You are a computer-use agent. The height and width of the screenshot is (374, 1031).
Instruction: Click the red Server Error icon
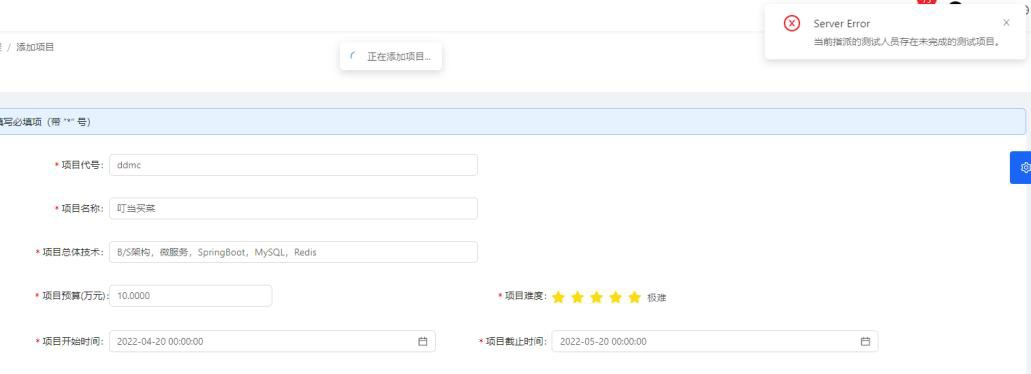(x=792, y=23)
